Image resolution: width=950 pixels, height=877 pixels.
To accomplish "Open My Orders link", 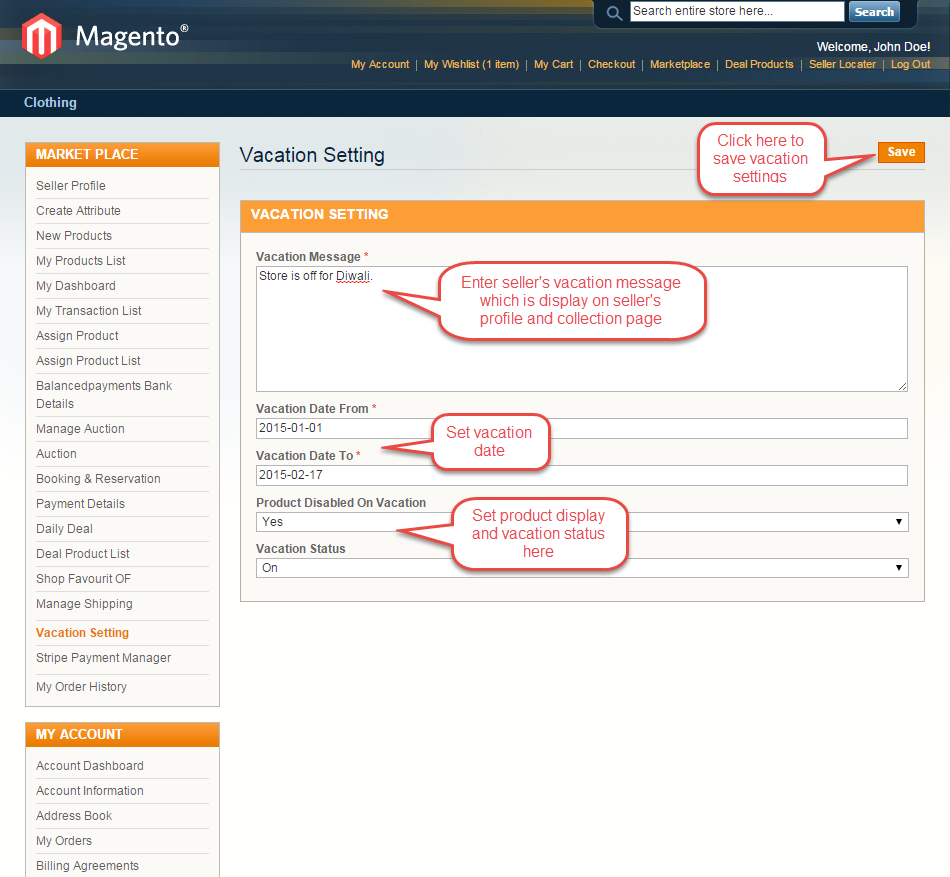I will [64, 841].
